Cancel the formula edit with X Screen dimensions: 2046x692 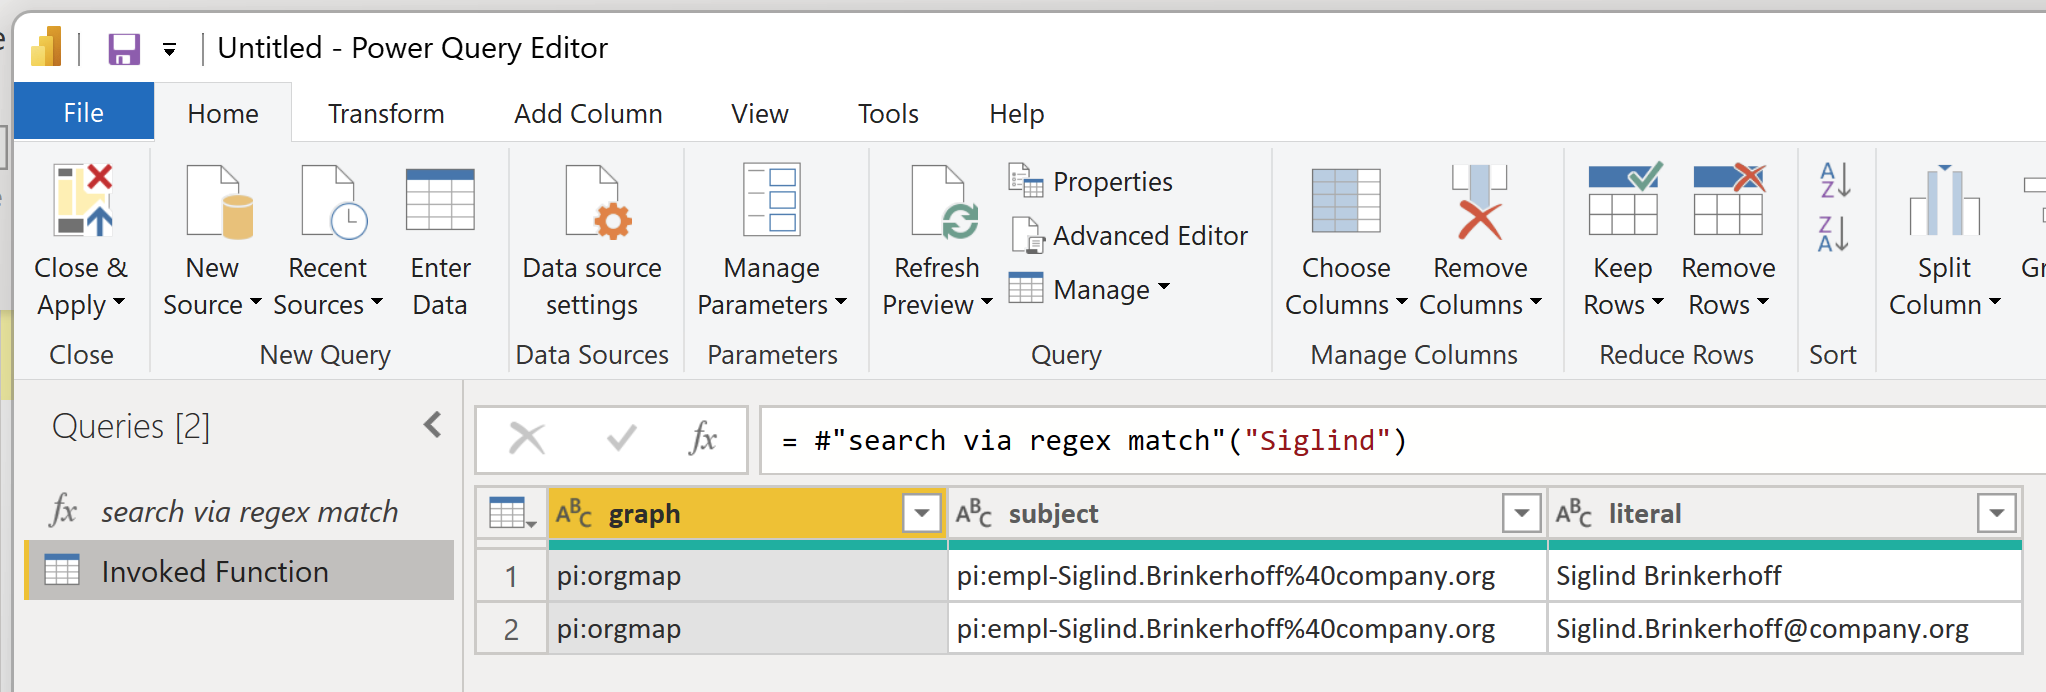(x=527, y=438)
